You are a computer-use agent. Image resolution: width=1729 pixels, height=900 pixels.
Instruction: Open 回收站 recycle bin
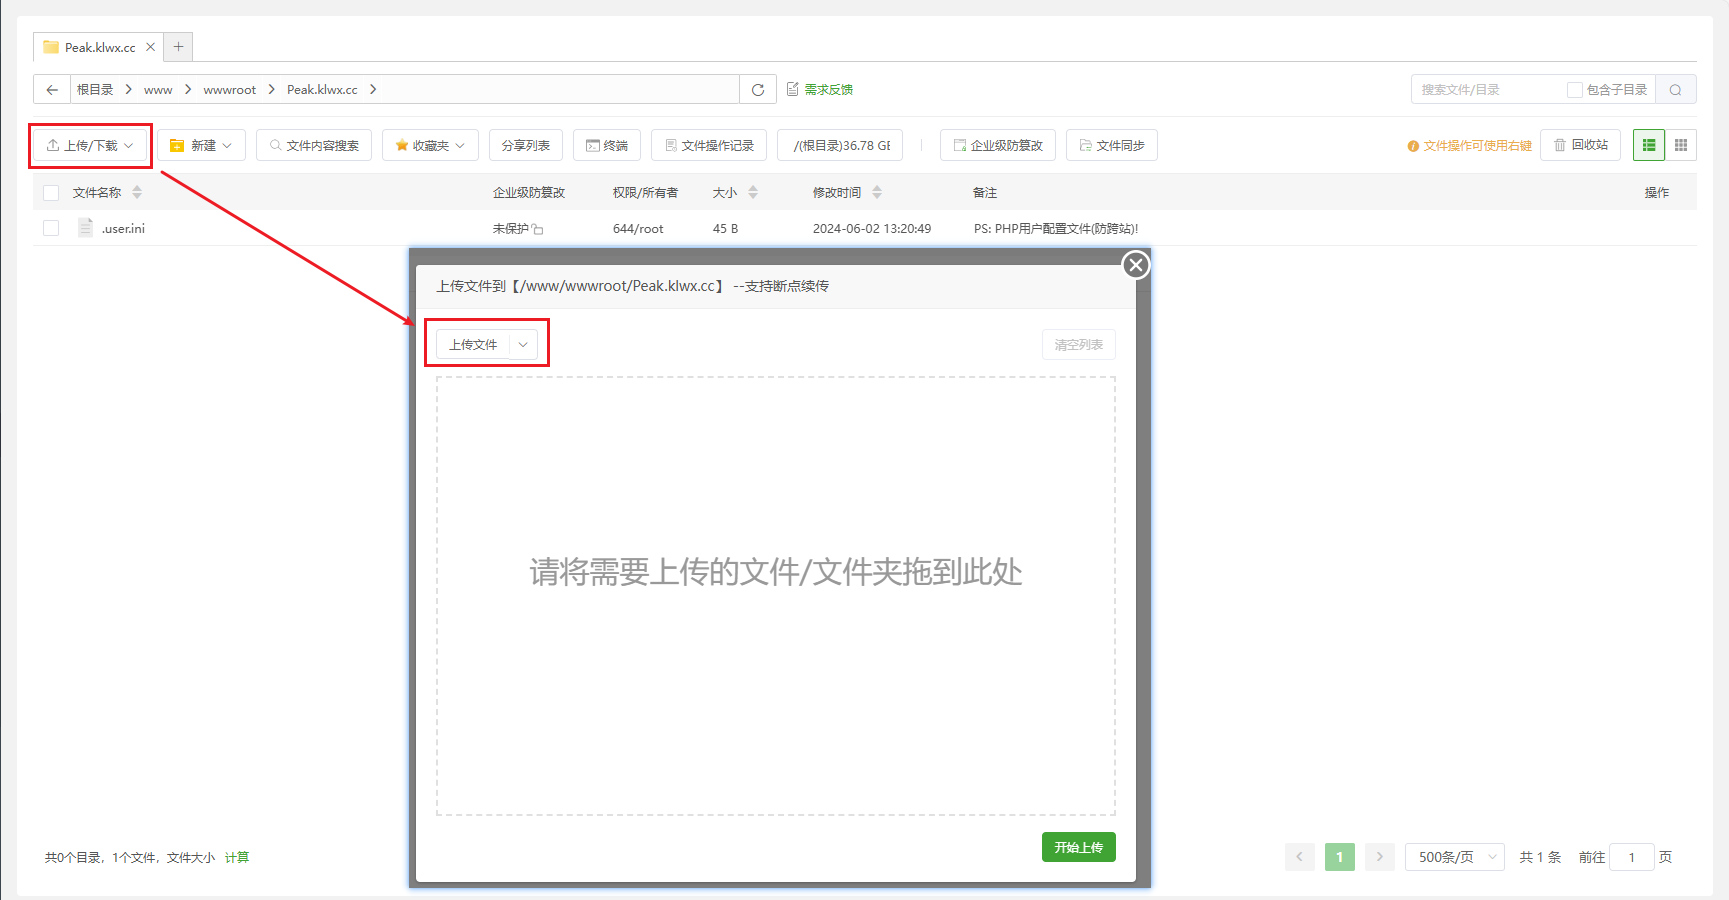coord(1581,145)
